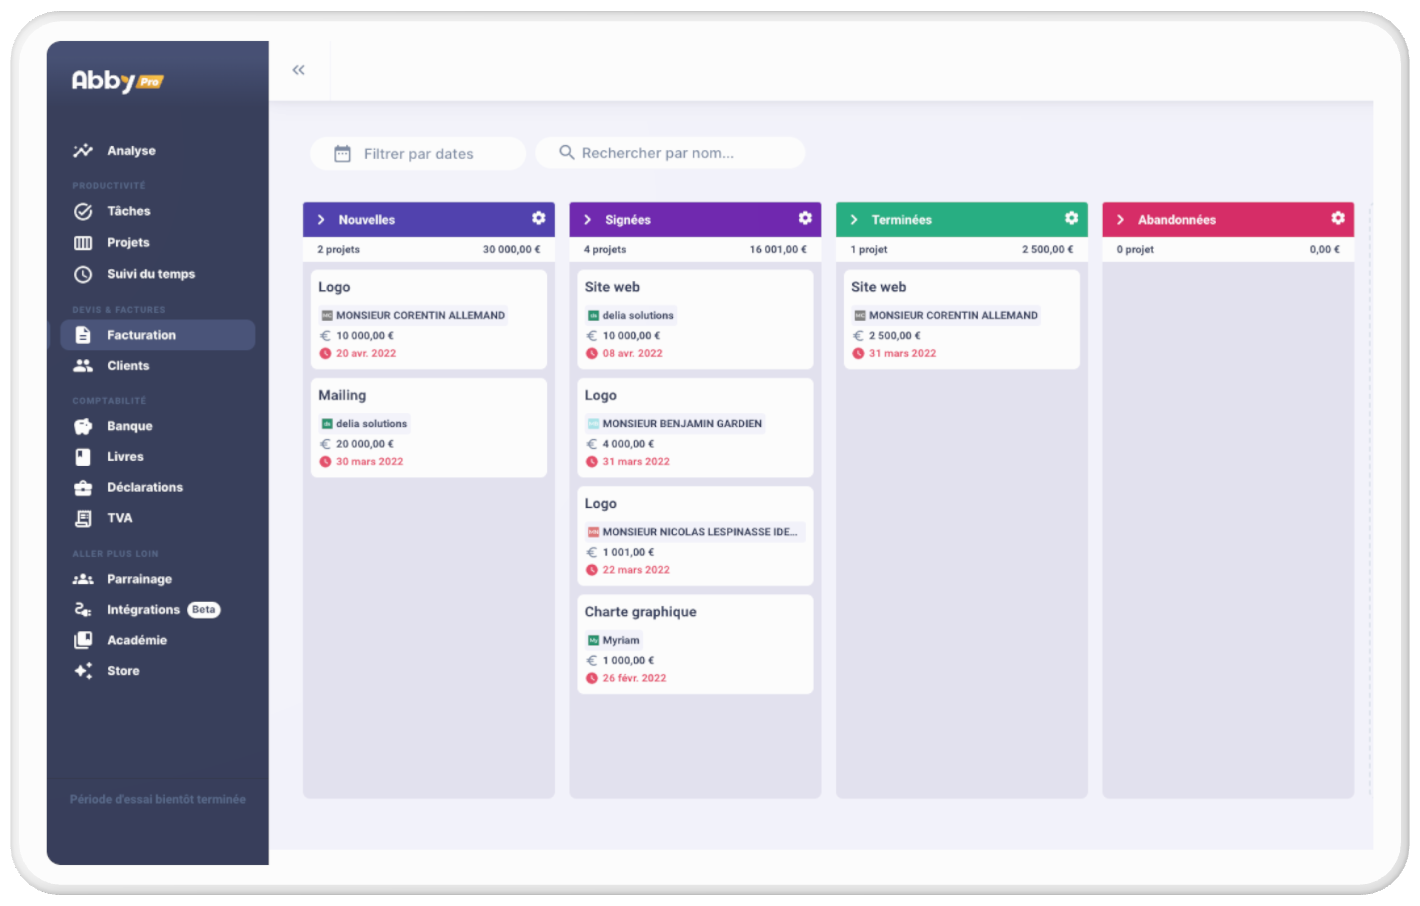Open settings gear on Nouvelles column

(x=538, y=218)
